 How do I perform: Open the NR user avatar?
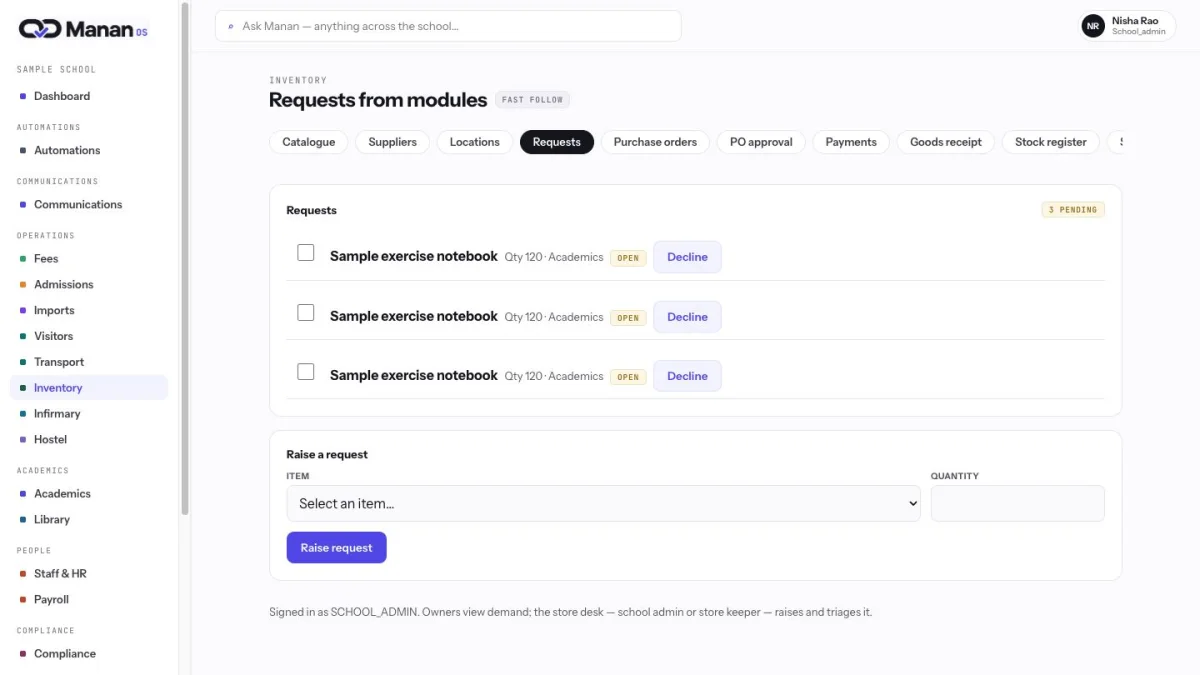click(x=1093, y=26)
